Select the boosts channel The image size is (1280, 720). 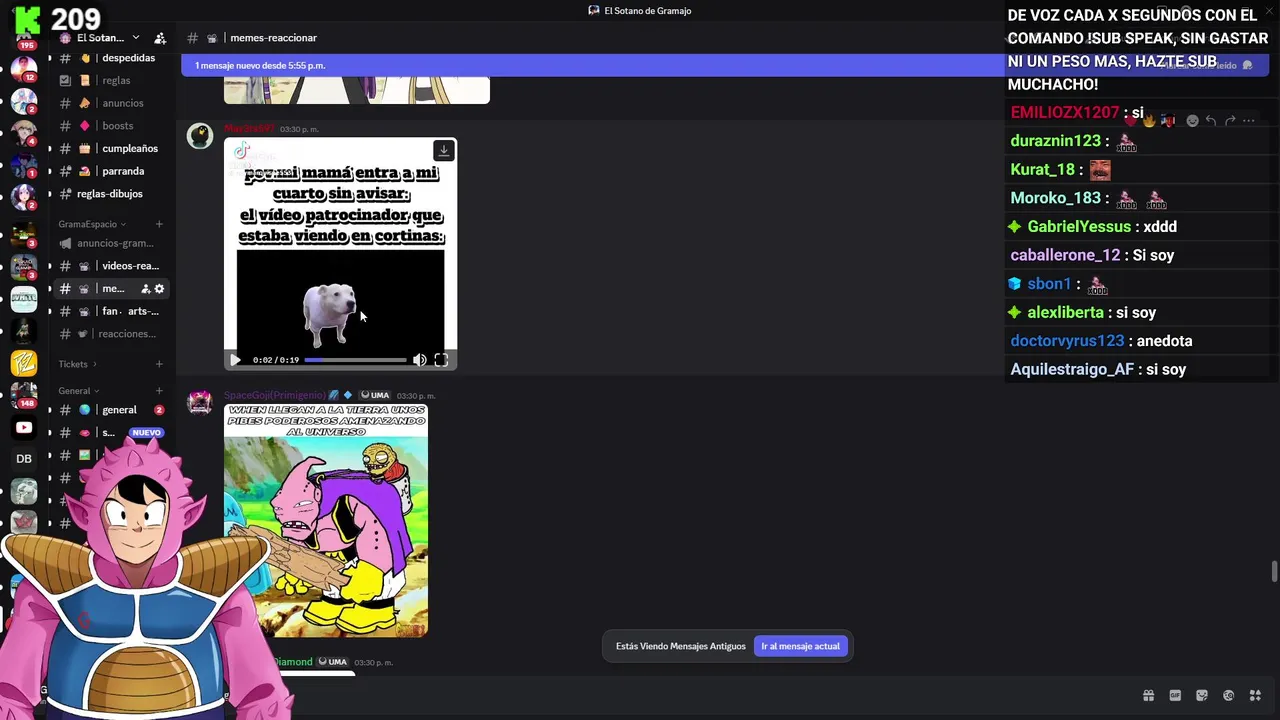click(x=110, y=126)
